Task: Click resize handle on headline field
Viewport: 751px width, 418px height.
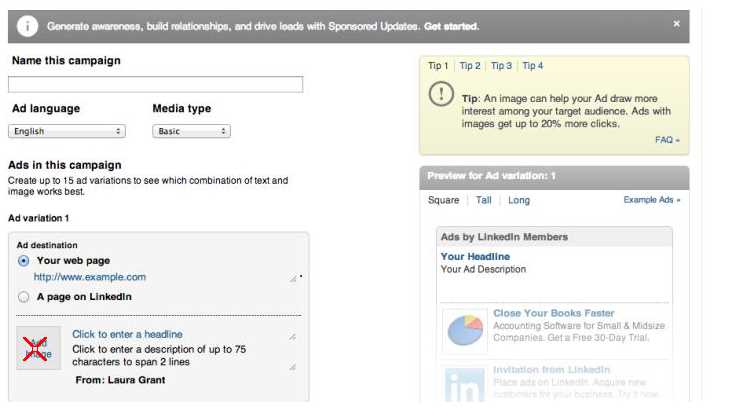Action: pos(292,337)
